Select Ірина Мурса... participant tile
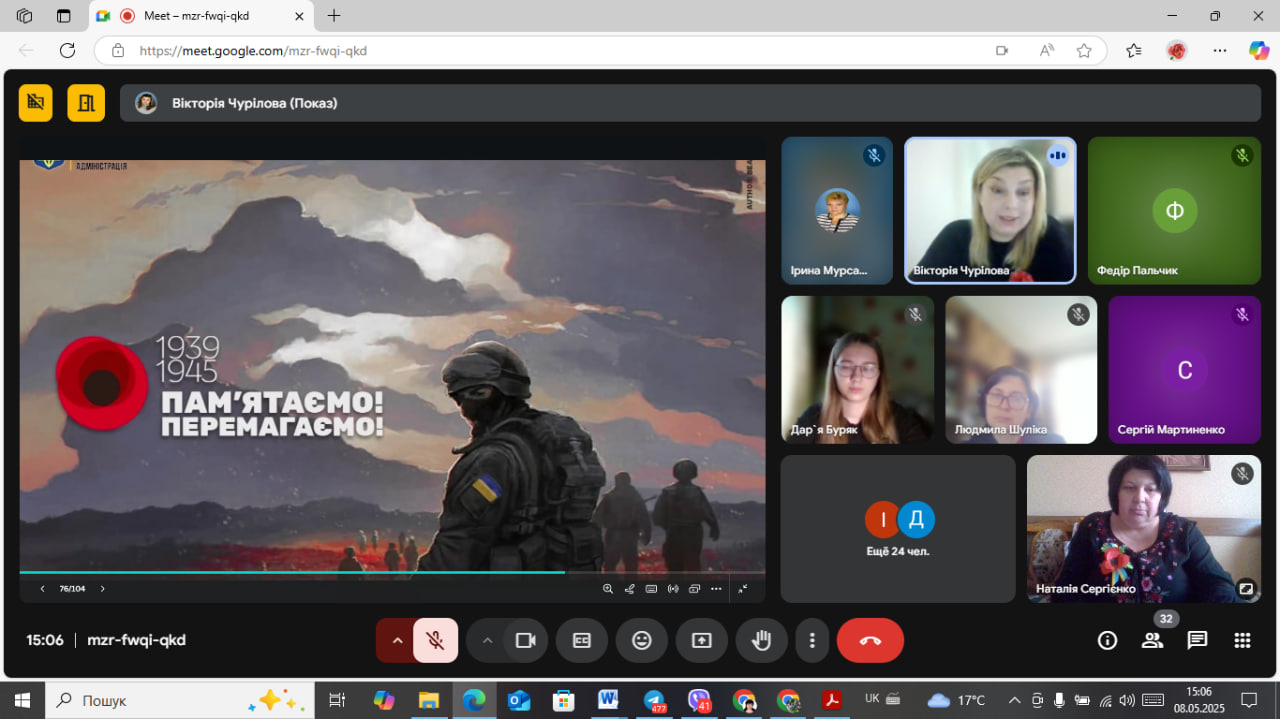Screen dimensions: 1280x719 837,210
